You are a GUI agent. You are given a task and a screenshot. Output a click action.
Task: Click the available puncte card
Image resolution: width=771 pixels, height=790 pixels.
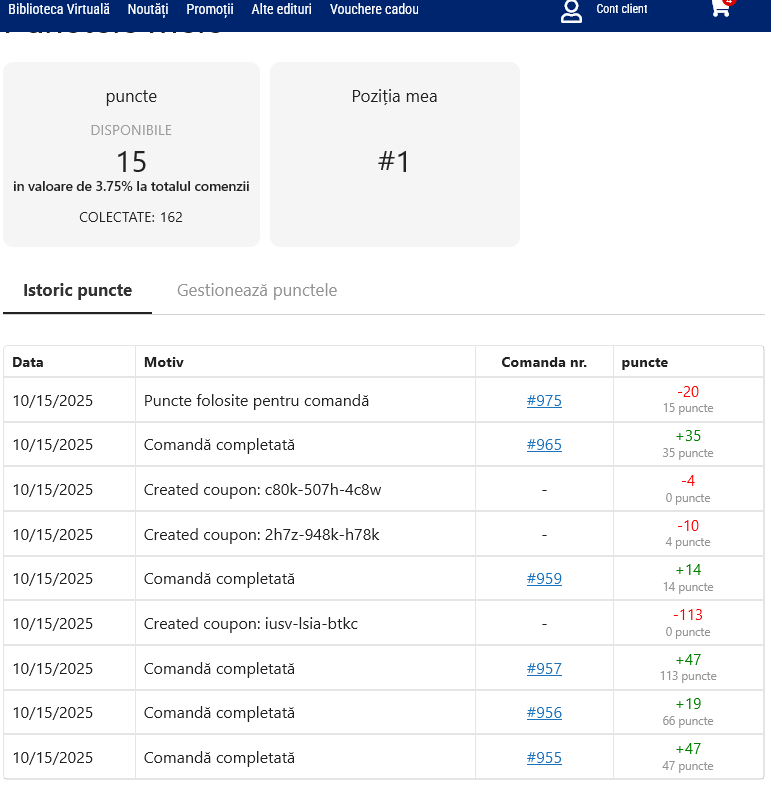131,154
